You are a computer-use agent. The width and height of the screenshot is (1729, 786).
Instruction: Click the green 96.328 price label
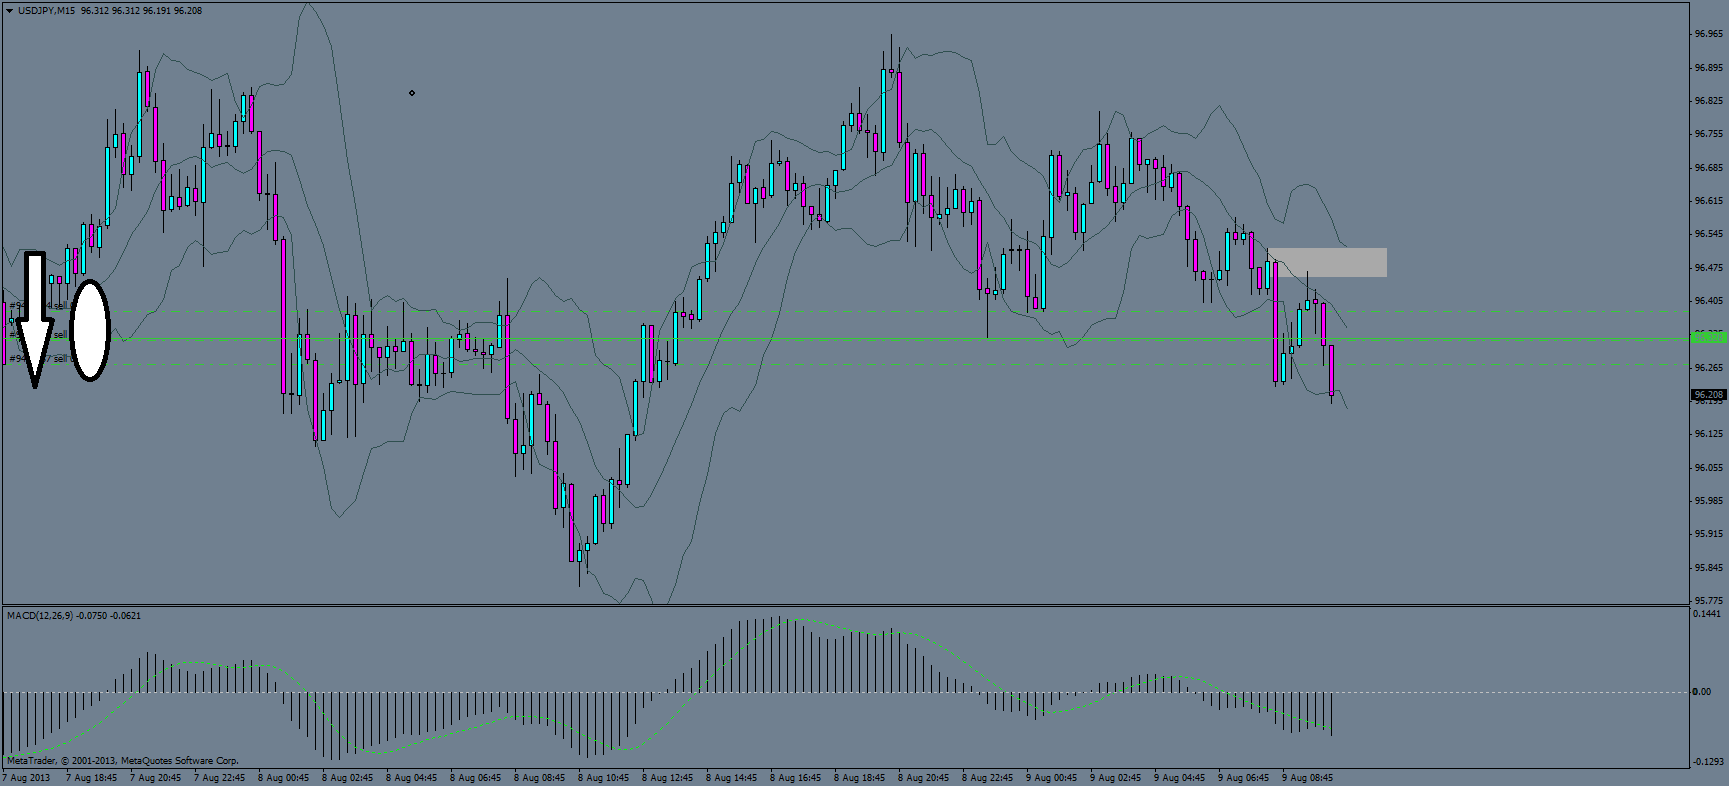coord(1708,338)
